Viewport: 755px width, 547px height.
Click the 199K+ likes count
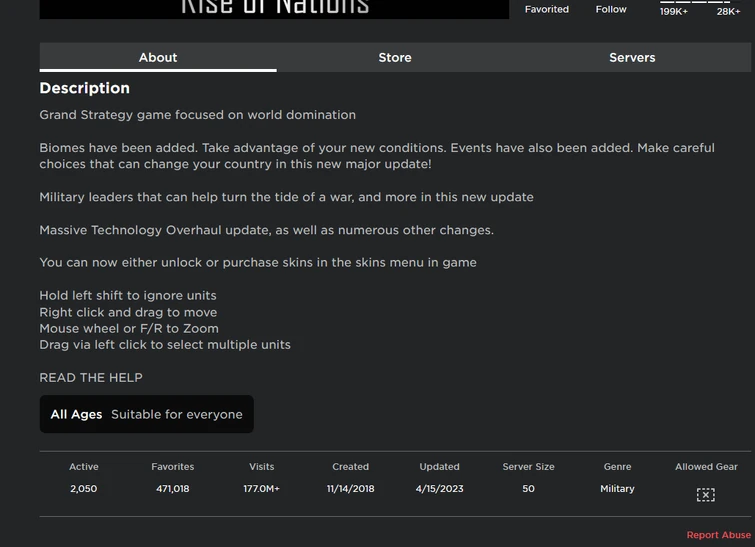(674, 11)
